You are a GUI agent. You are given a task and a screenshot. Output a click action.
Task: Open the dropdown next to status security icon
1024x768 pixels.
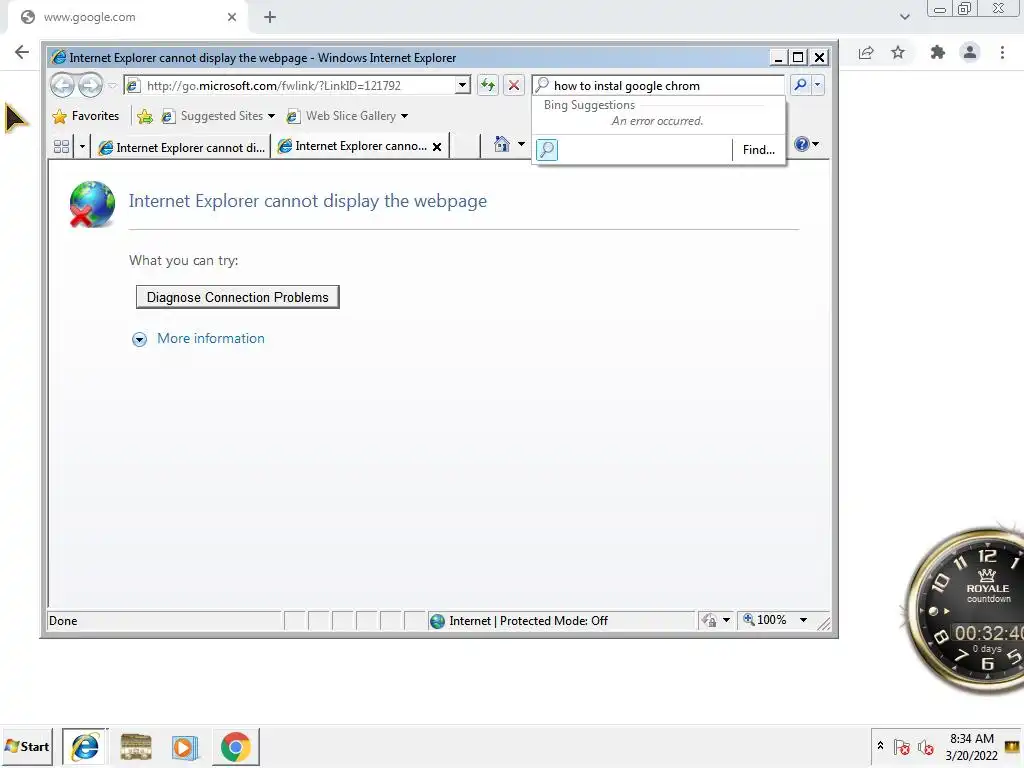tap(726, 620)
